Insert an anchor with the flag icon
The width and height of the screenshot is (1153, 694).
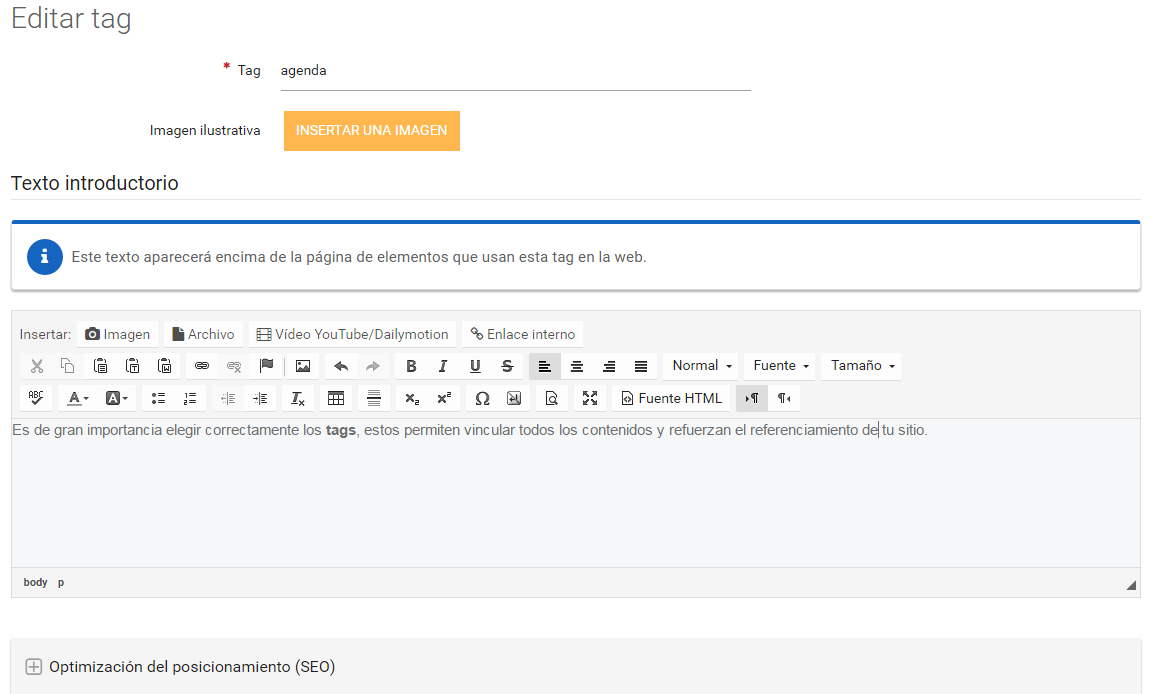pos(266,366)
